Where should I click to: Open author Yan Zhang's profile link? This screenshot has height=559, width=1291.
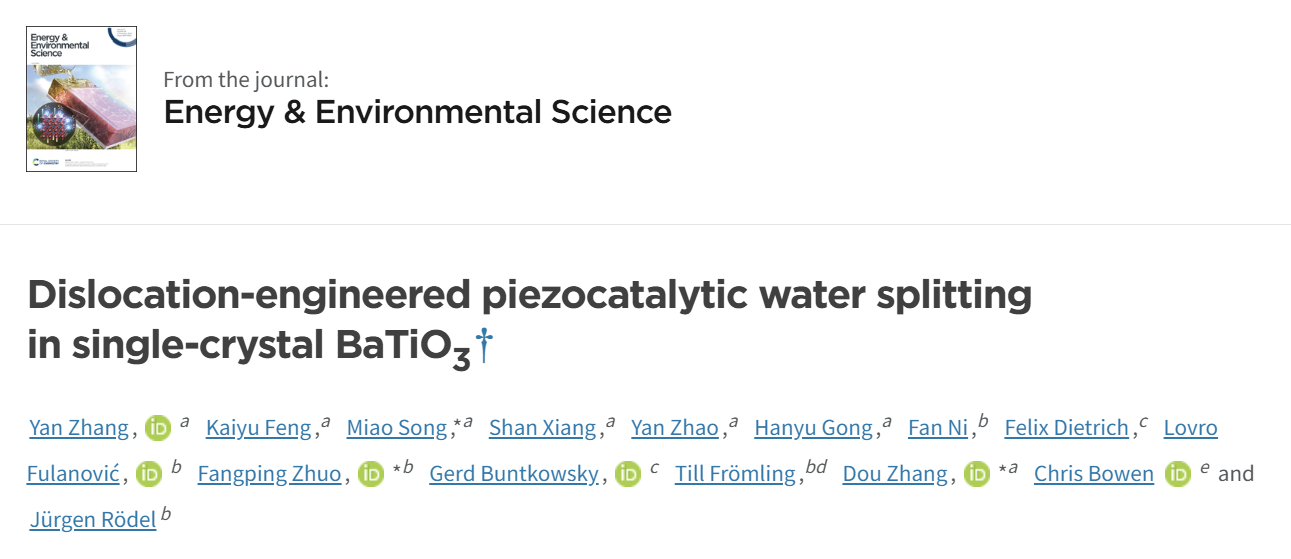coord(79,428)
